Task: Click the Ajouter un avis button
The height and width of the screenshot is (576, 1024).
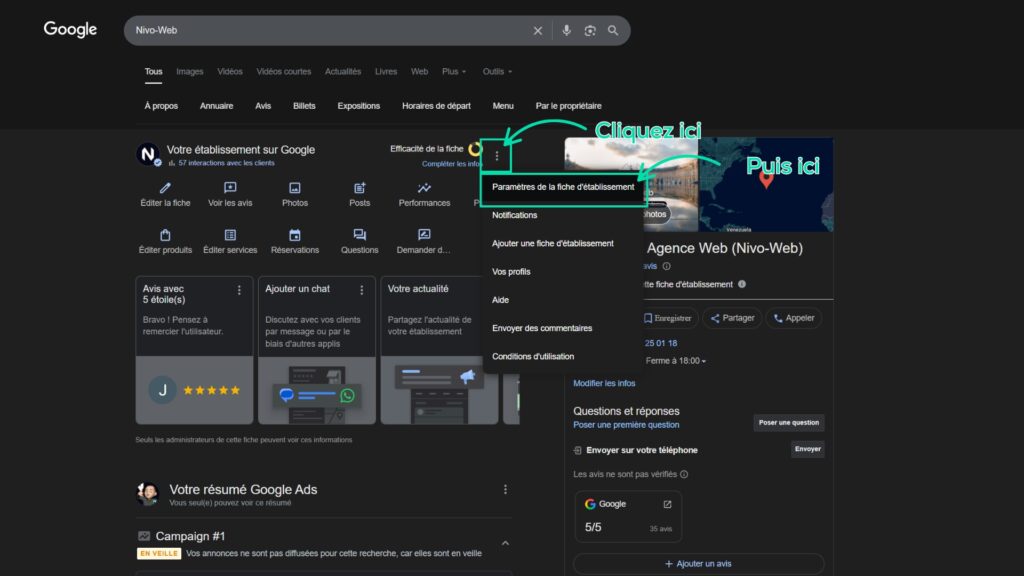Action: pos(698,564)
